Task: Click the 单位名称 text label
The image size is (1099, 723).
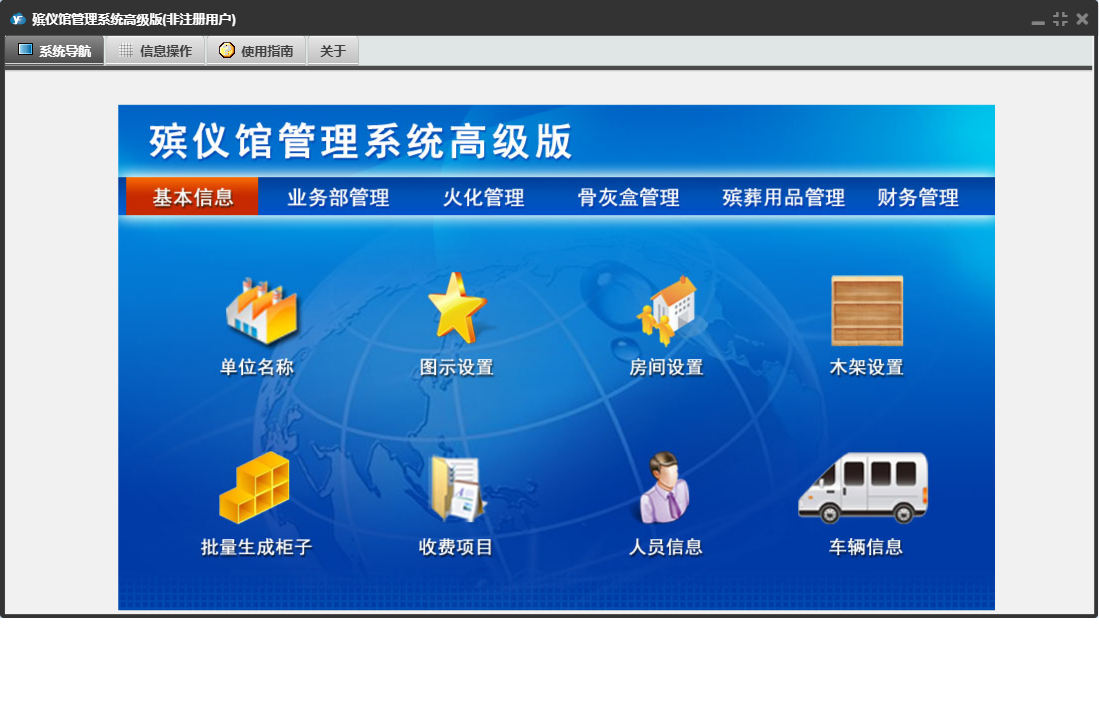Action: pyautogui.click(x=257, y=367)
